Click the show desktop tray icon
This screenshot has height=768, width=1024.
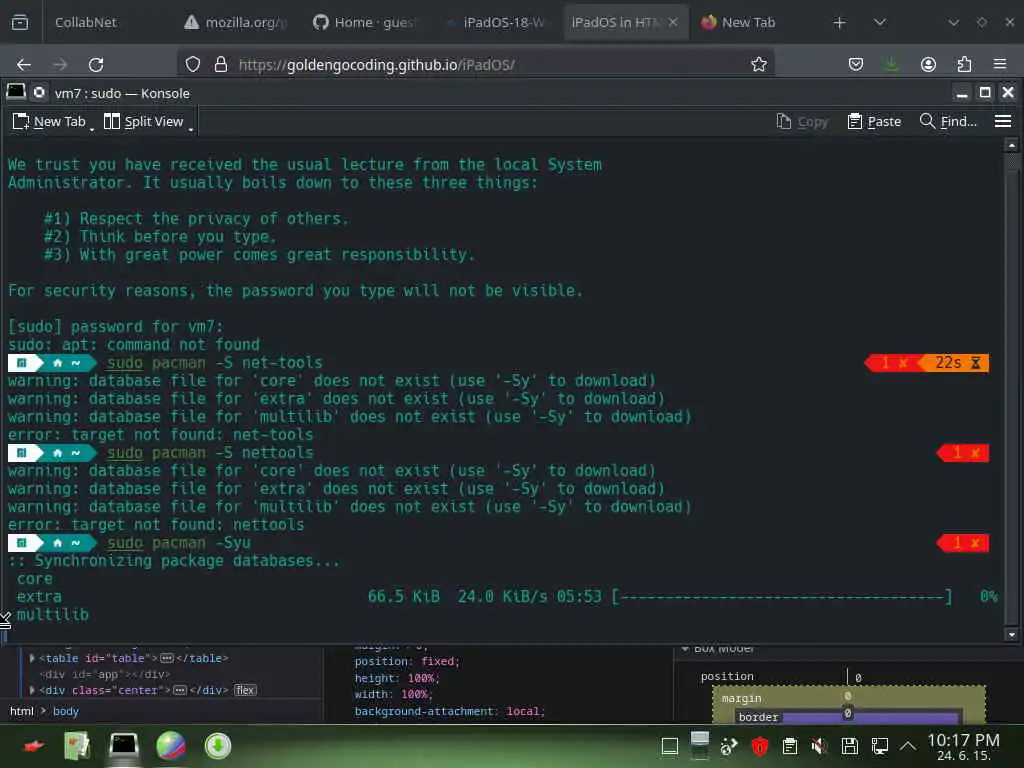tap(669, 746)
